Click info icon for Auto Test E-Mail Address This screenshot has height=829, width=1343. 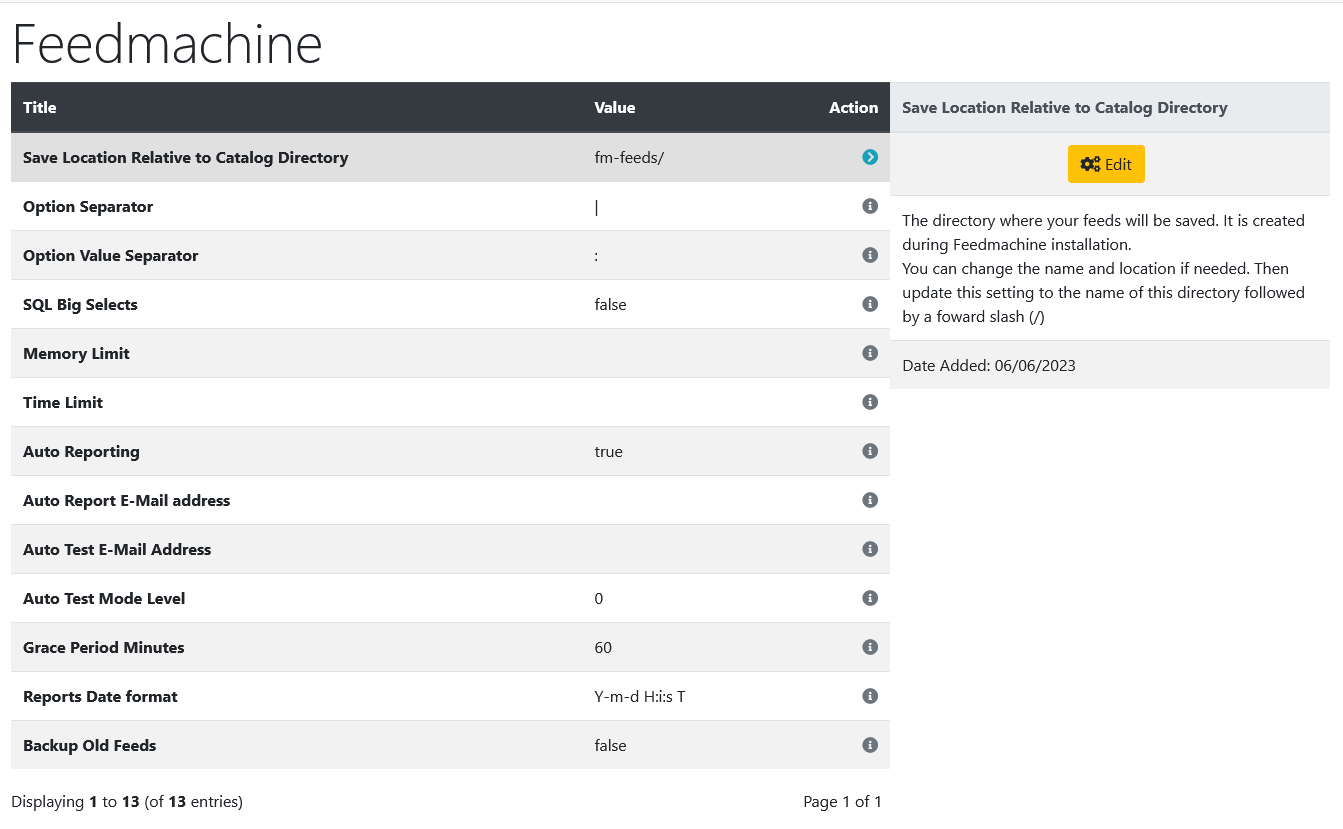tap(870, 549)
